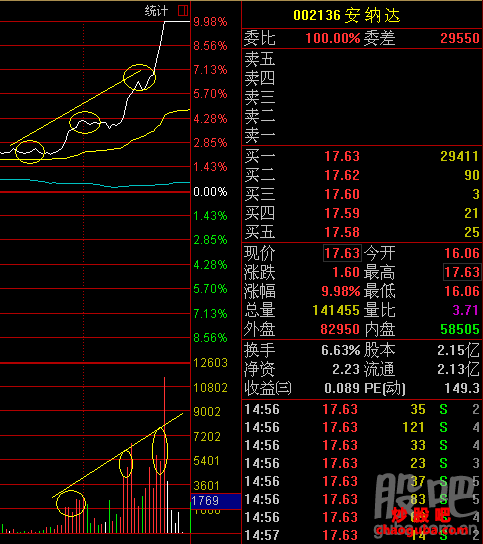Click the 买二 bid volume 90

472,175
